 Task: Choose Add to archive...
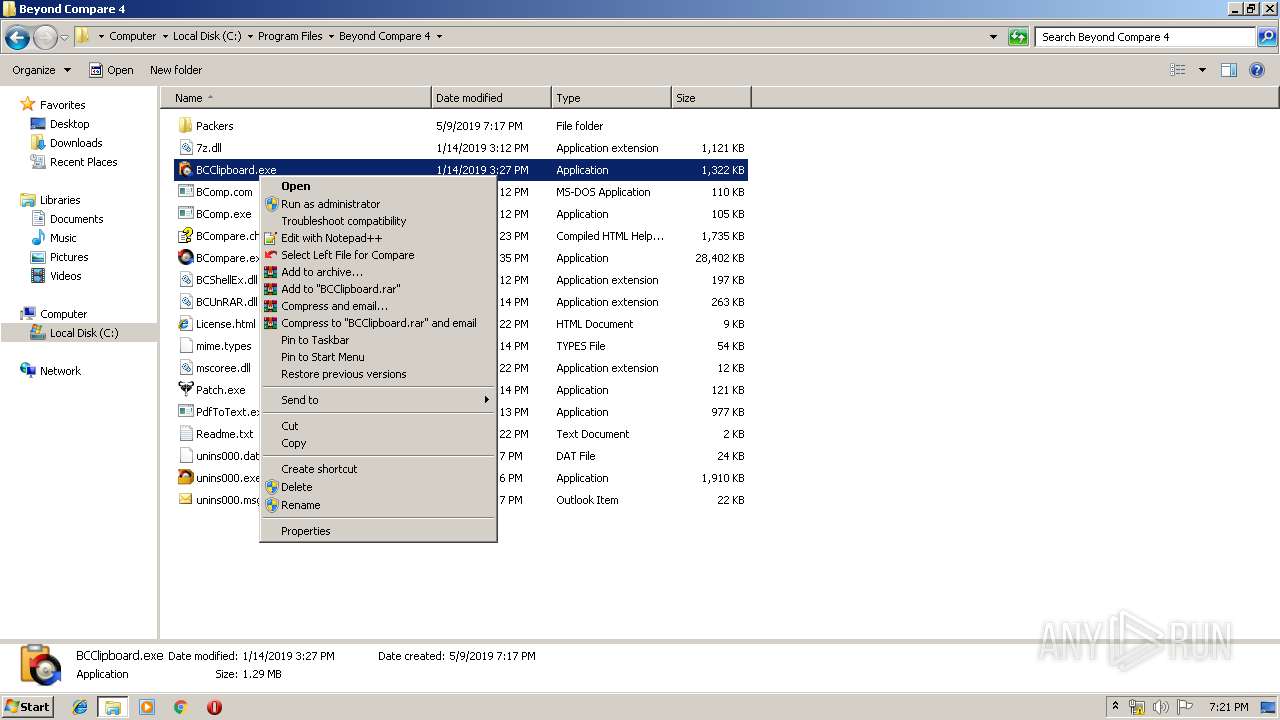(378, 272)
